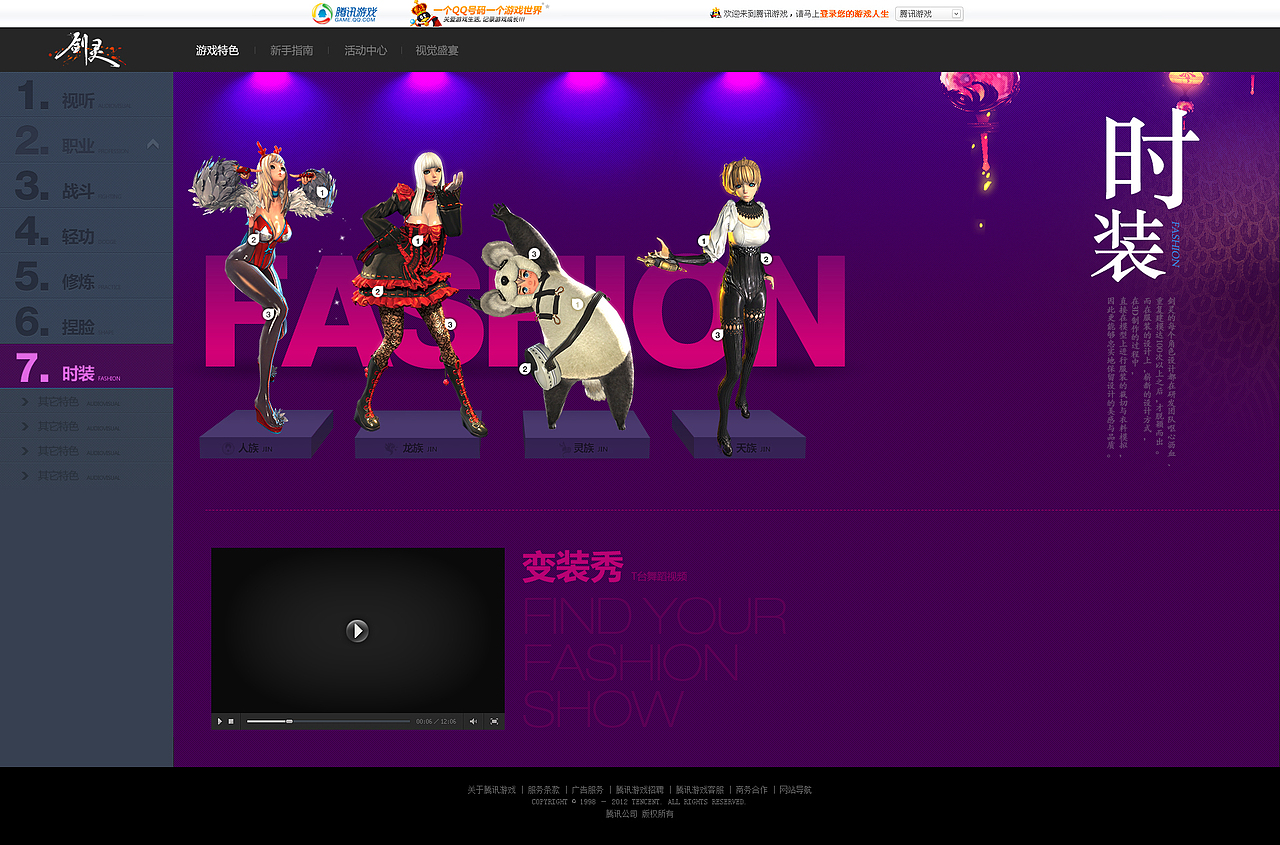Click the 关于腾讯游戏 footer link
This screenshot has width=1280, height=845.
point(492,790)
